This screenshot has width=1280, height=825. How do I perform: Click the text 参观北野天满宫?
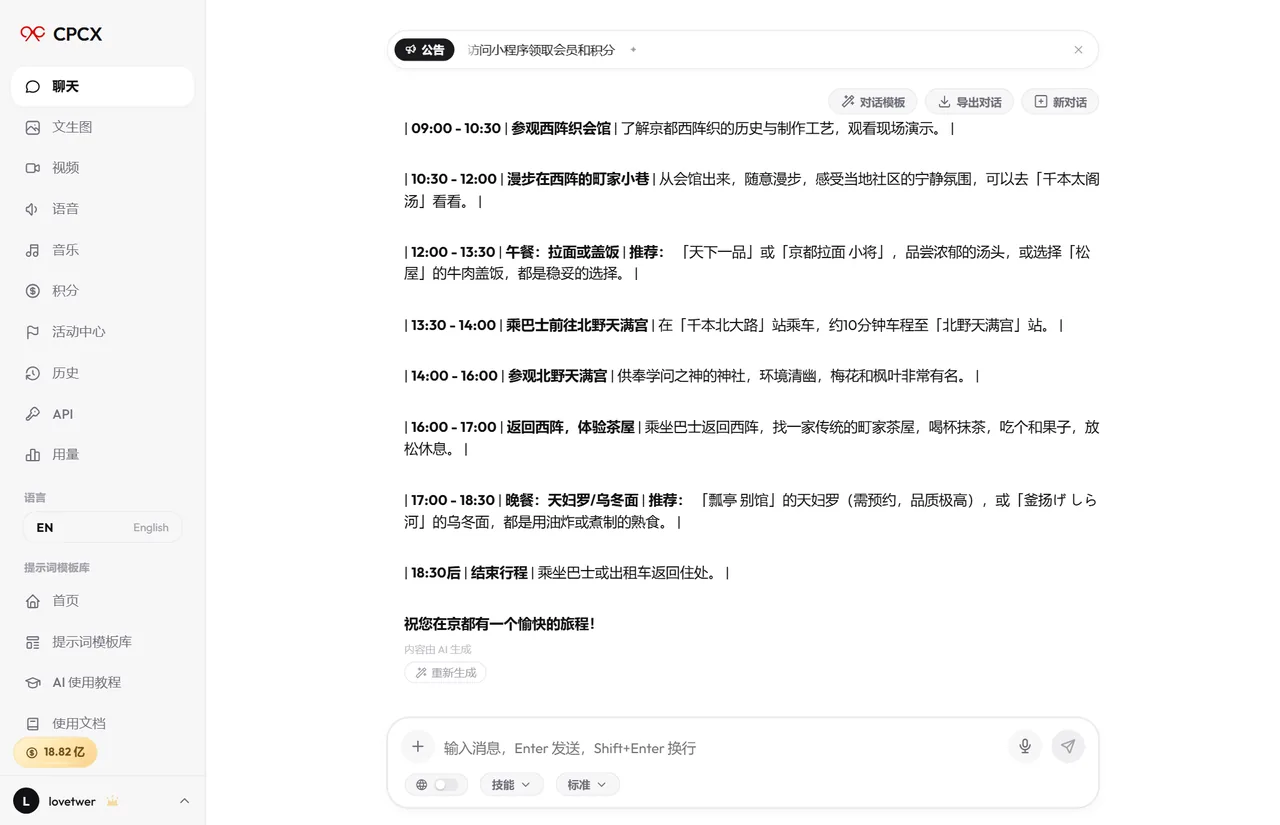pos(557,376)
